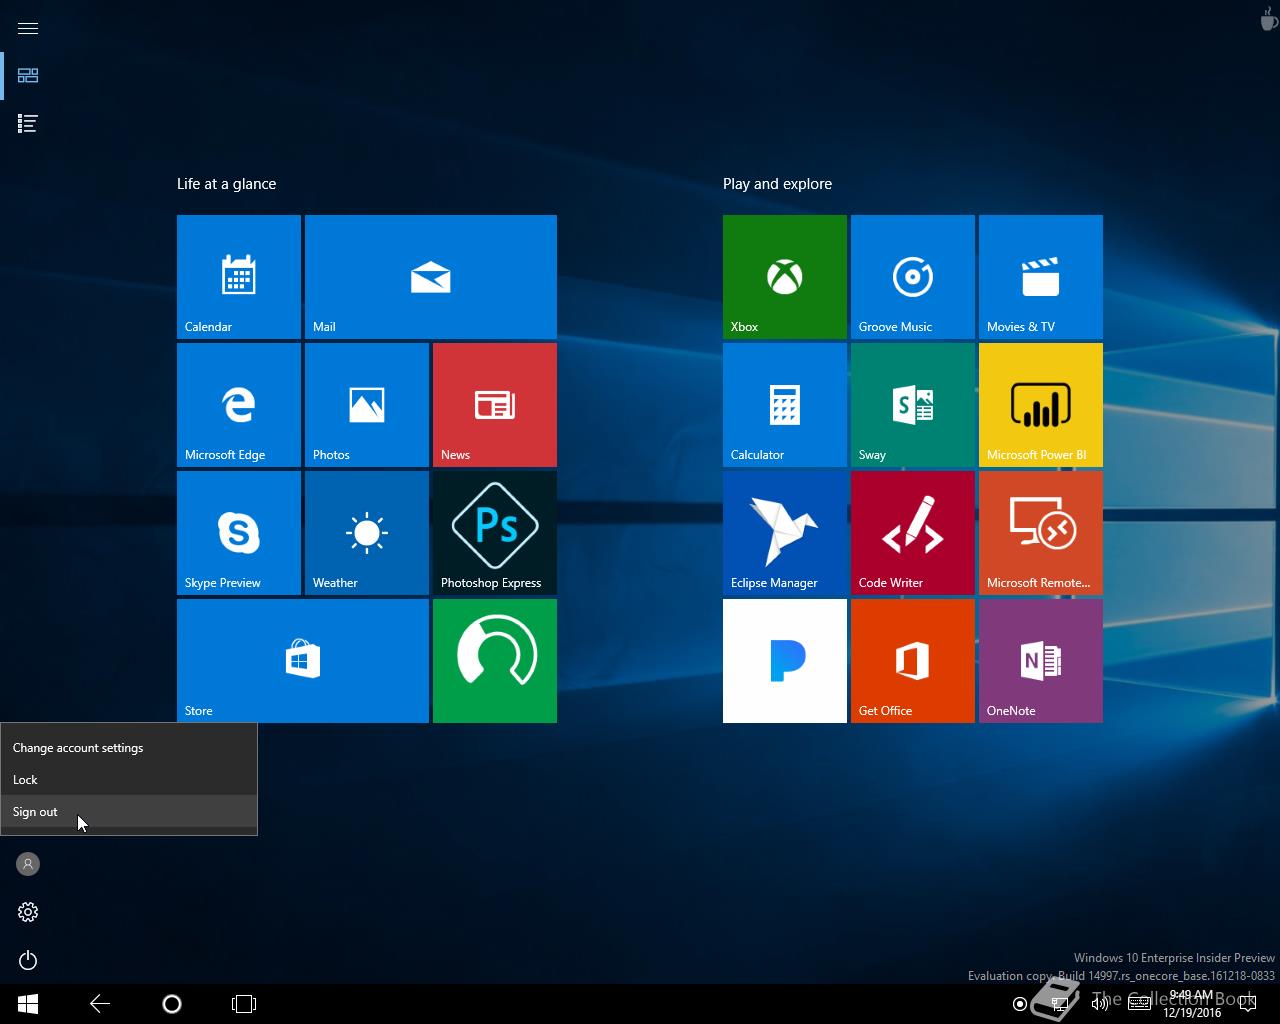The height and width of the screenshot is (1024, 1280).
Task: Launch the Calculator tile
Action: pyautogui.click(x=785, y=405)
